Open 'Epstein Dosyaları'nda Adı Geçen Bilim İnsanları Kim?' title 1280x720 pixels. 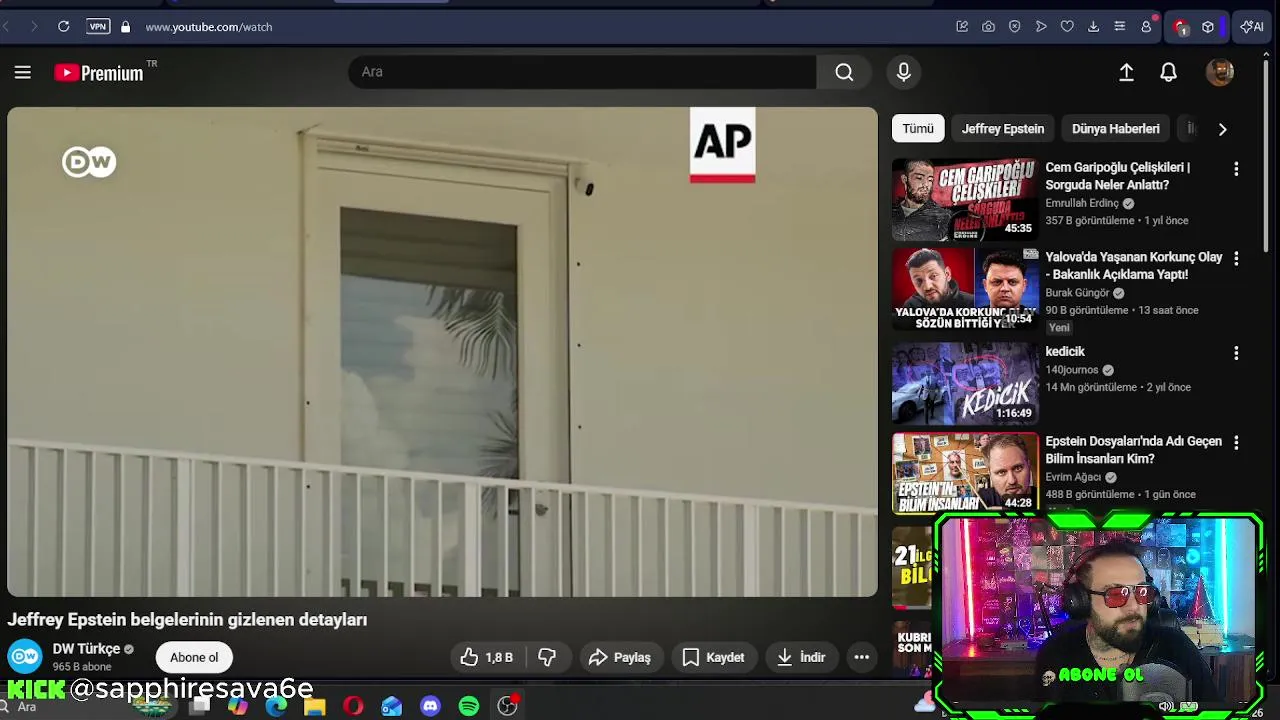click(1133, 450)
